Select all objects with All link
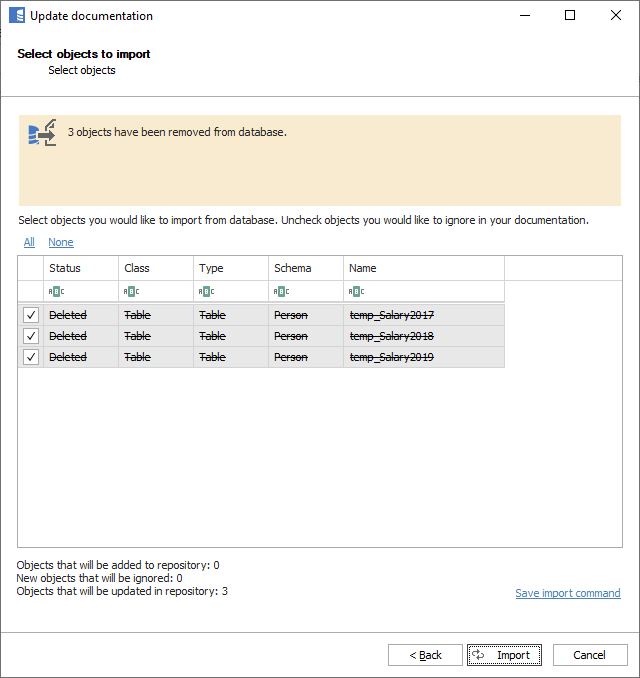This screenshot has height=678, width=640. coord(29,242)
